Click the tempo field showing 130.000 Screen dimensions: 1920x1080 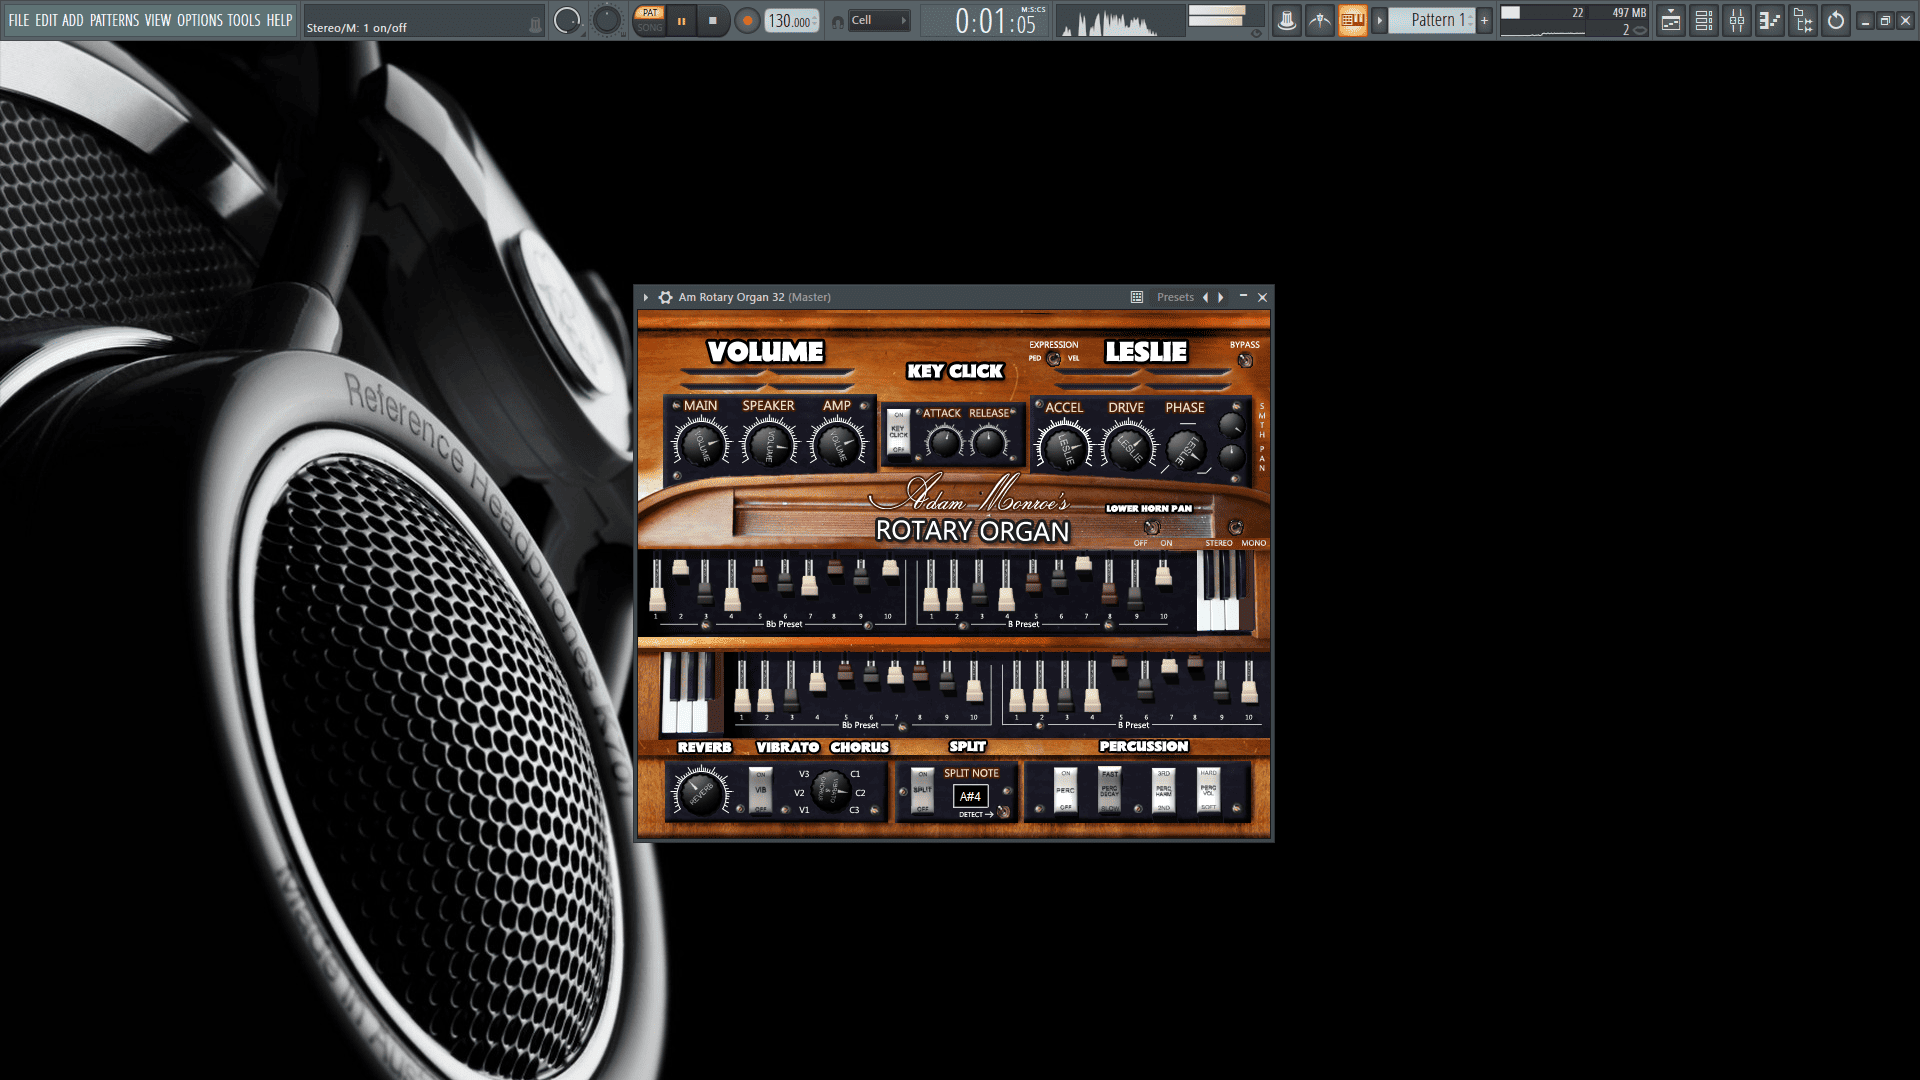790,21
